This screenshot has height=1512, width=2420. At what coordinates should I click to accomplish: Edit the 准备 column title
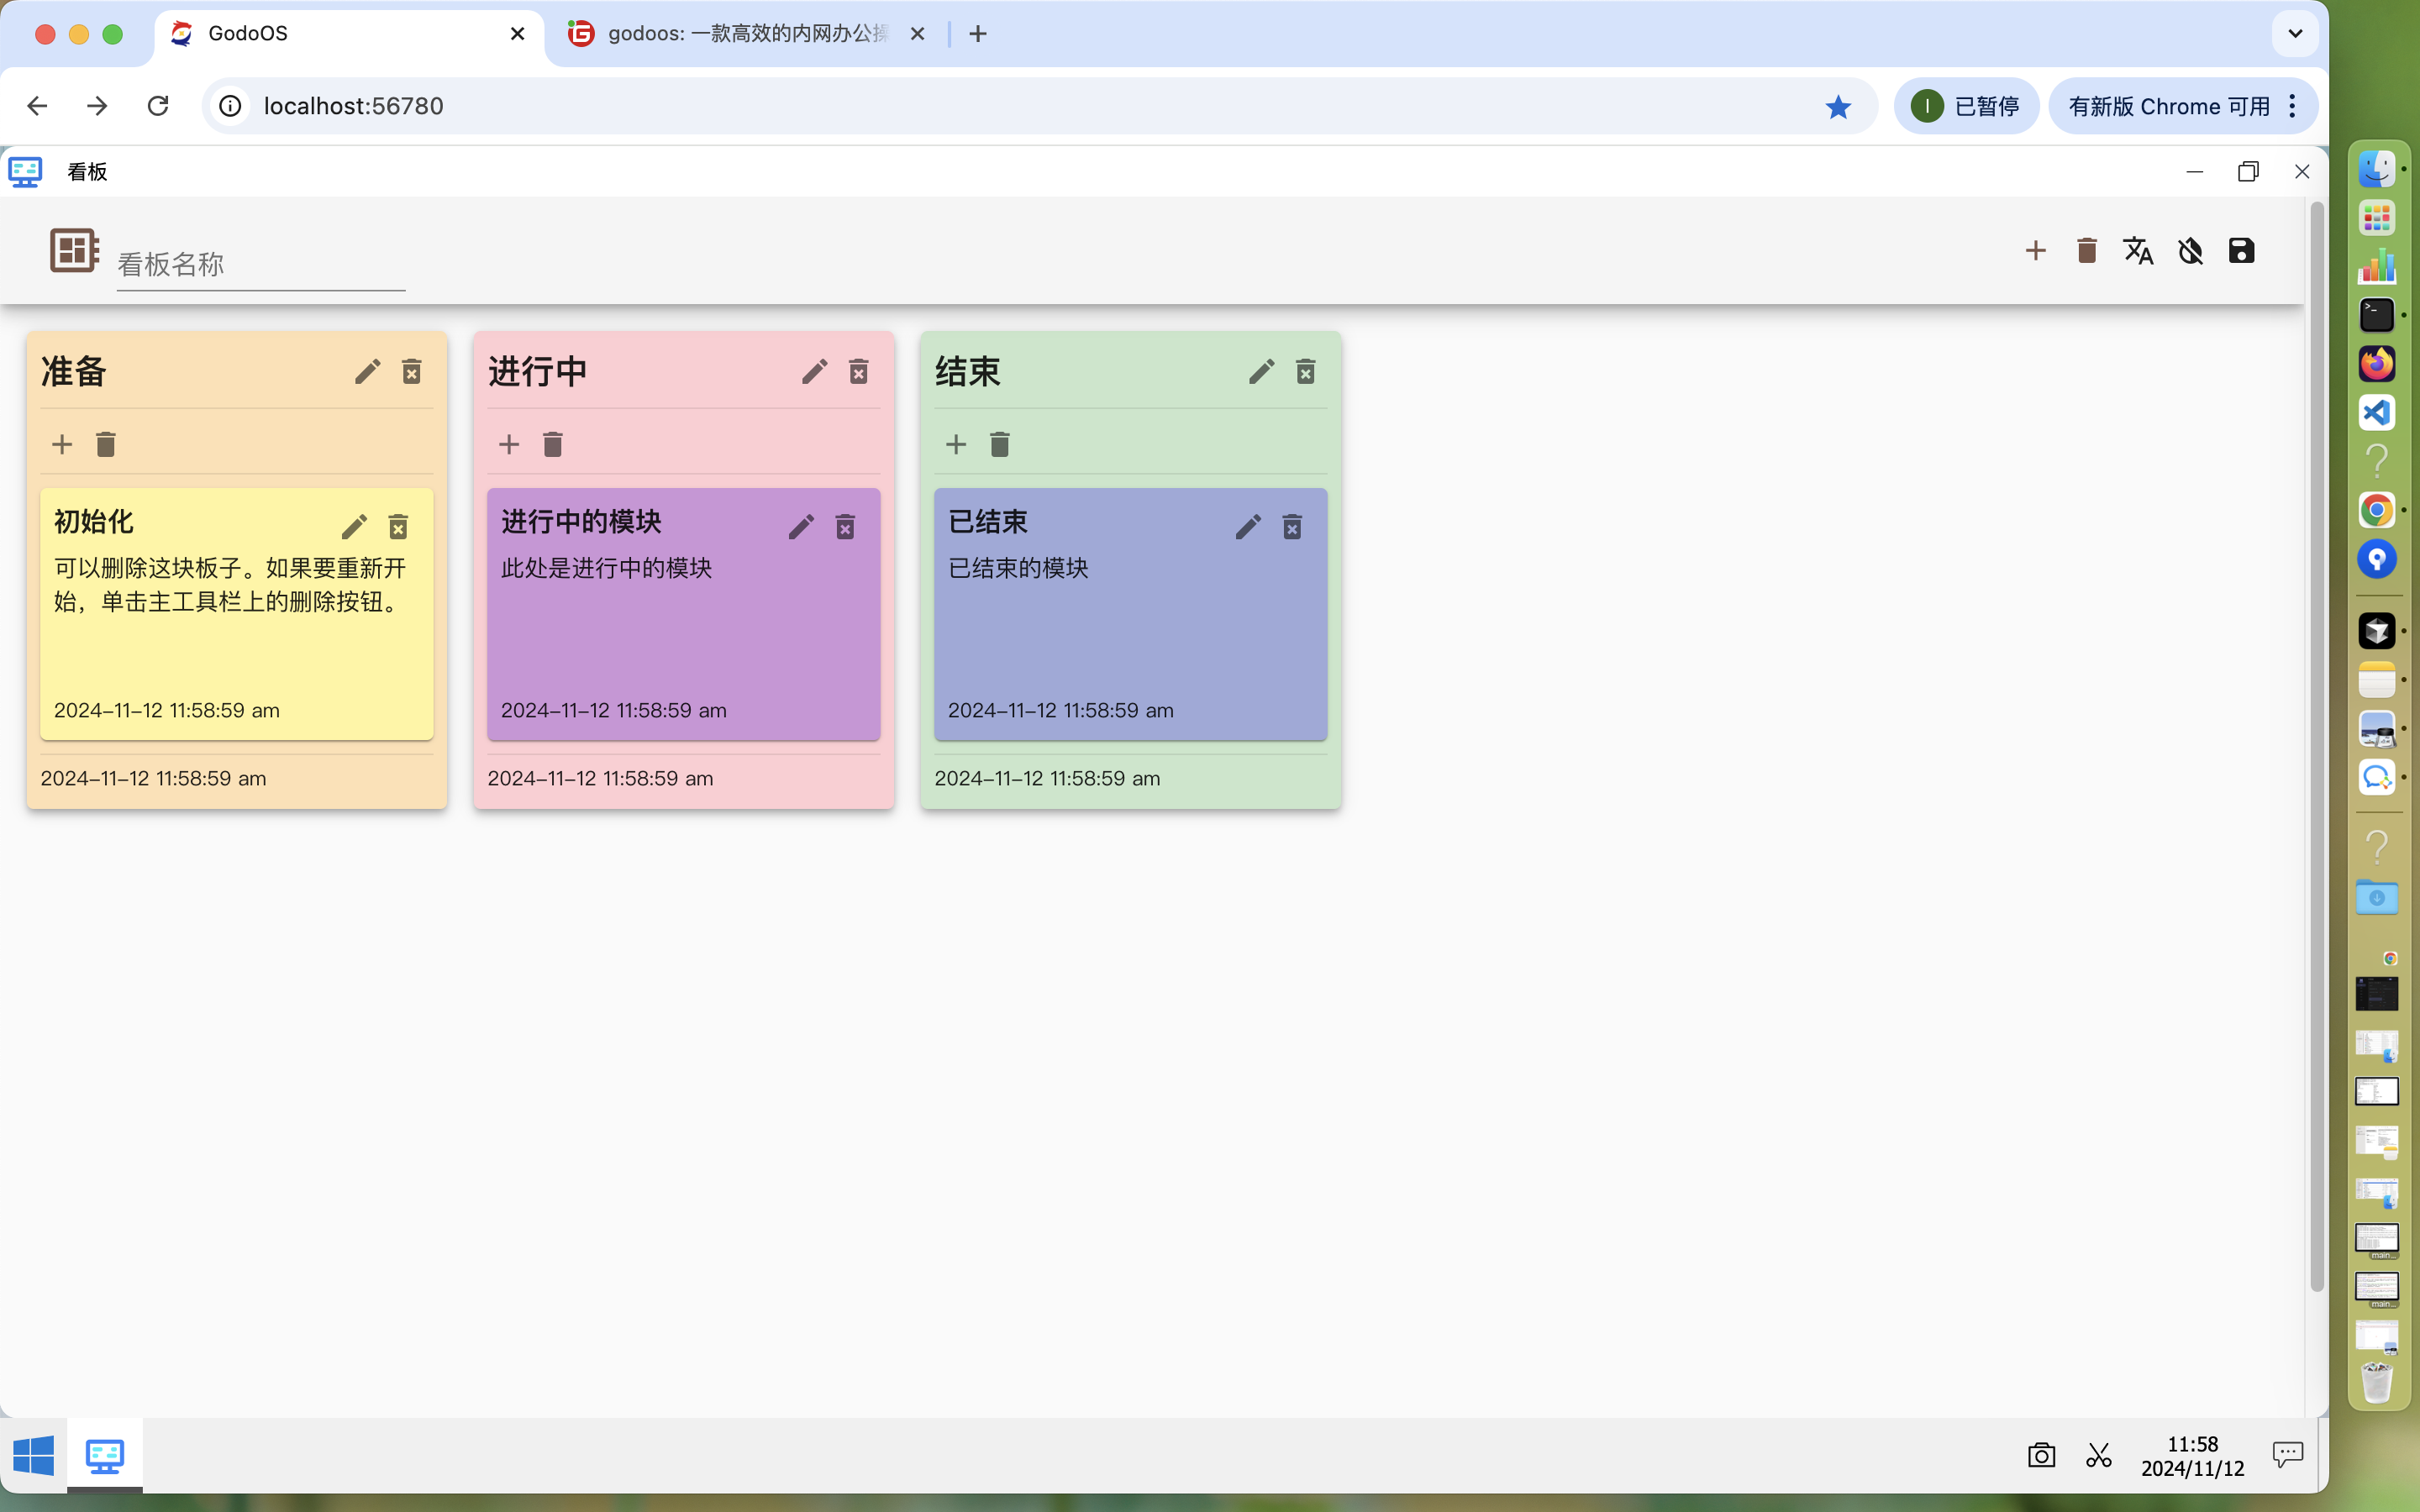coord(367,372)
